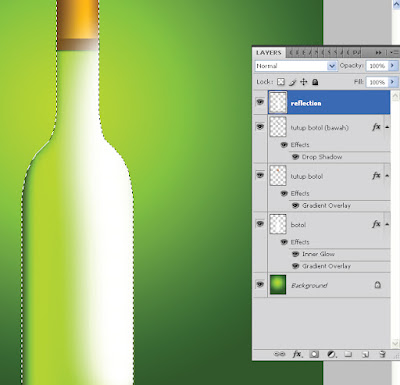Viewport: 400px width, 385px height.
Task: Click the botol layer thumbnail
Action: (278, 224)
